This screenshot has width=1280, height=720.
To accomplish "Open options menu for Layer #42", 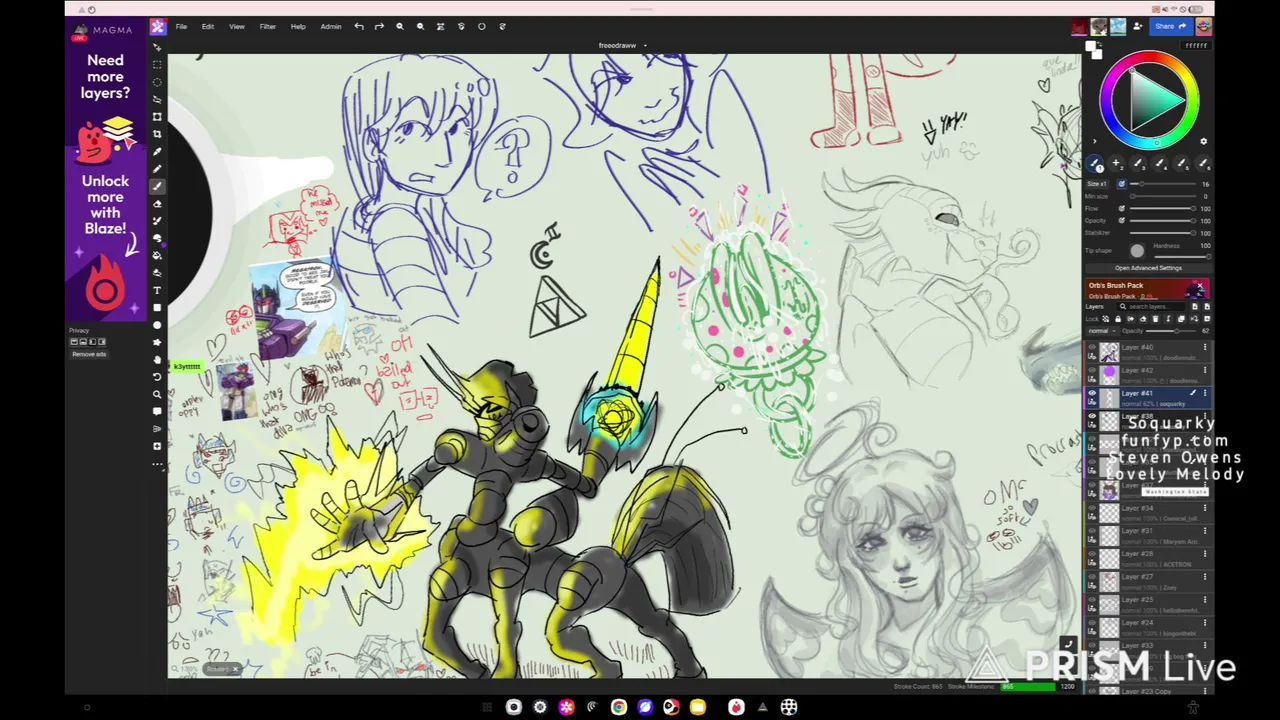I will click(1205, 370).
